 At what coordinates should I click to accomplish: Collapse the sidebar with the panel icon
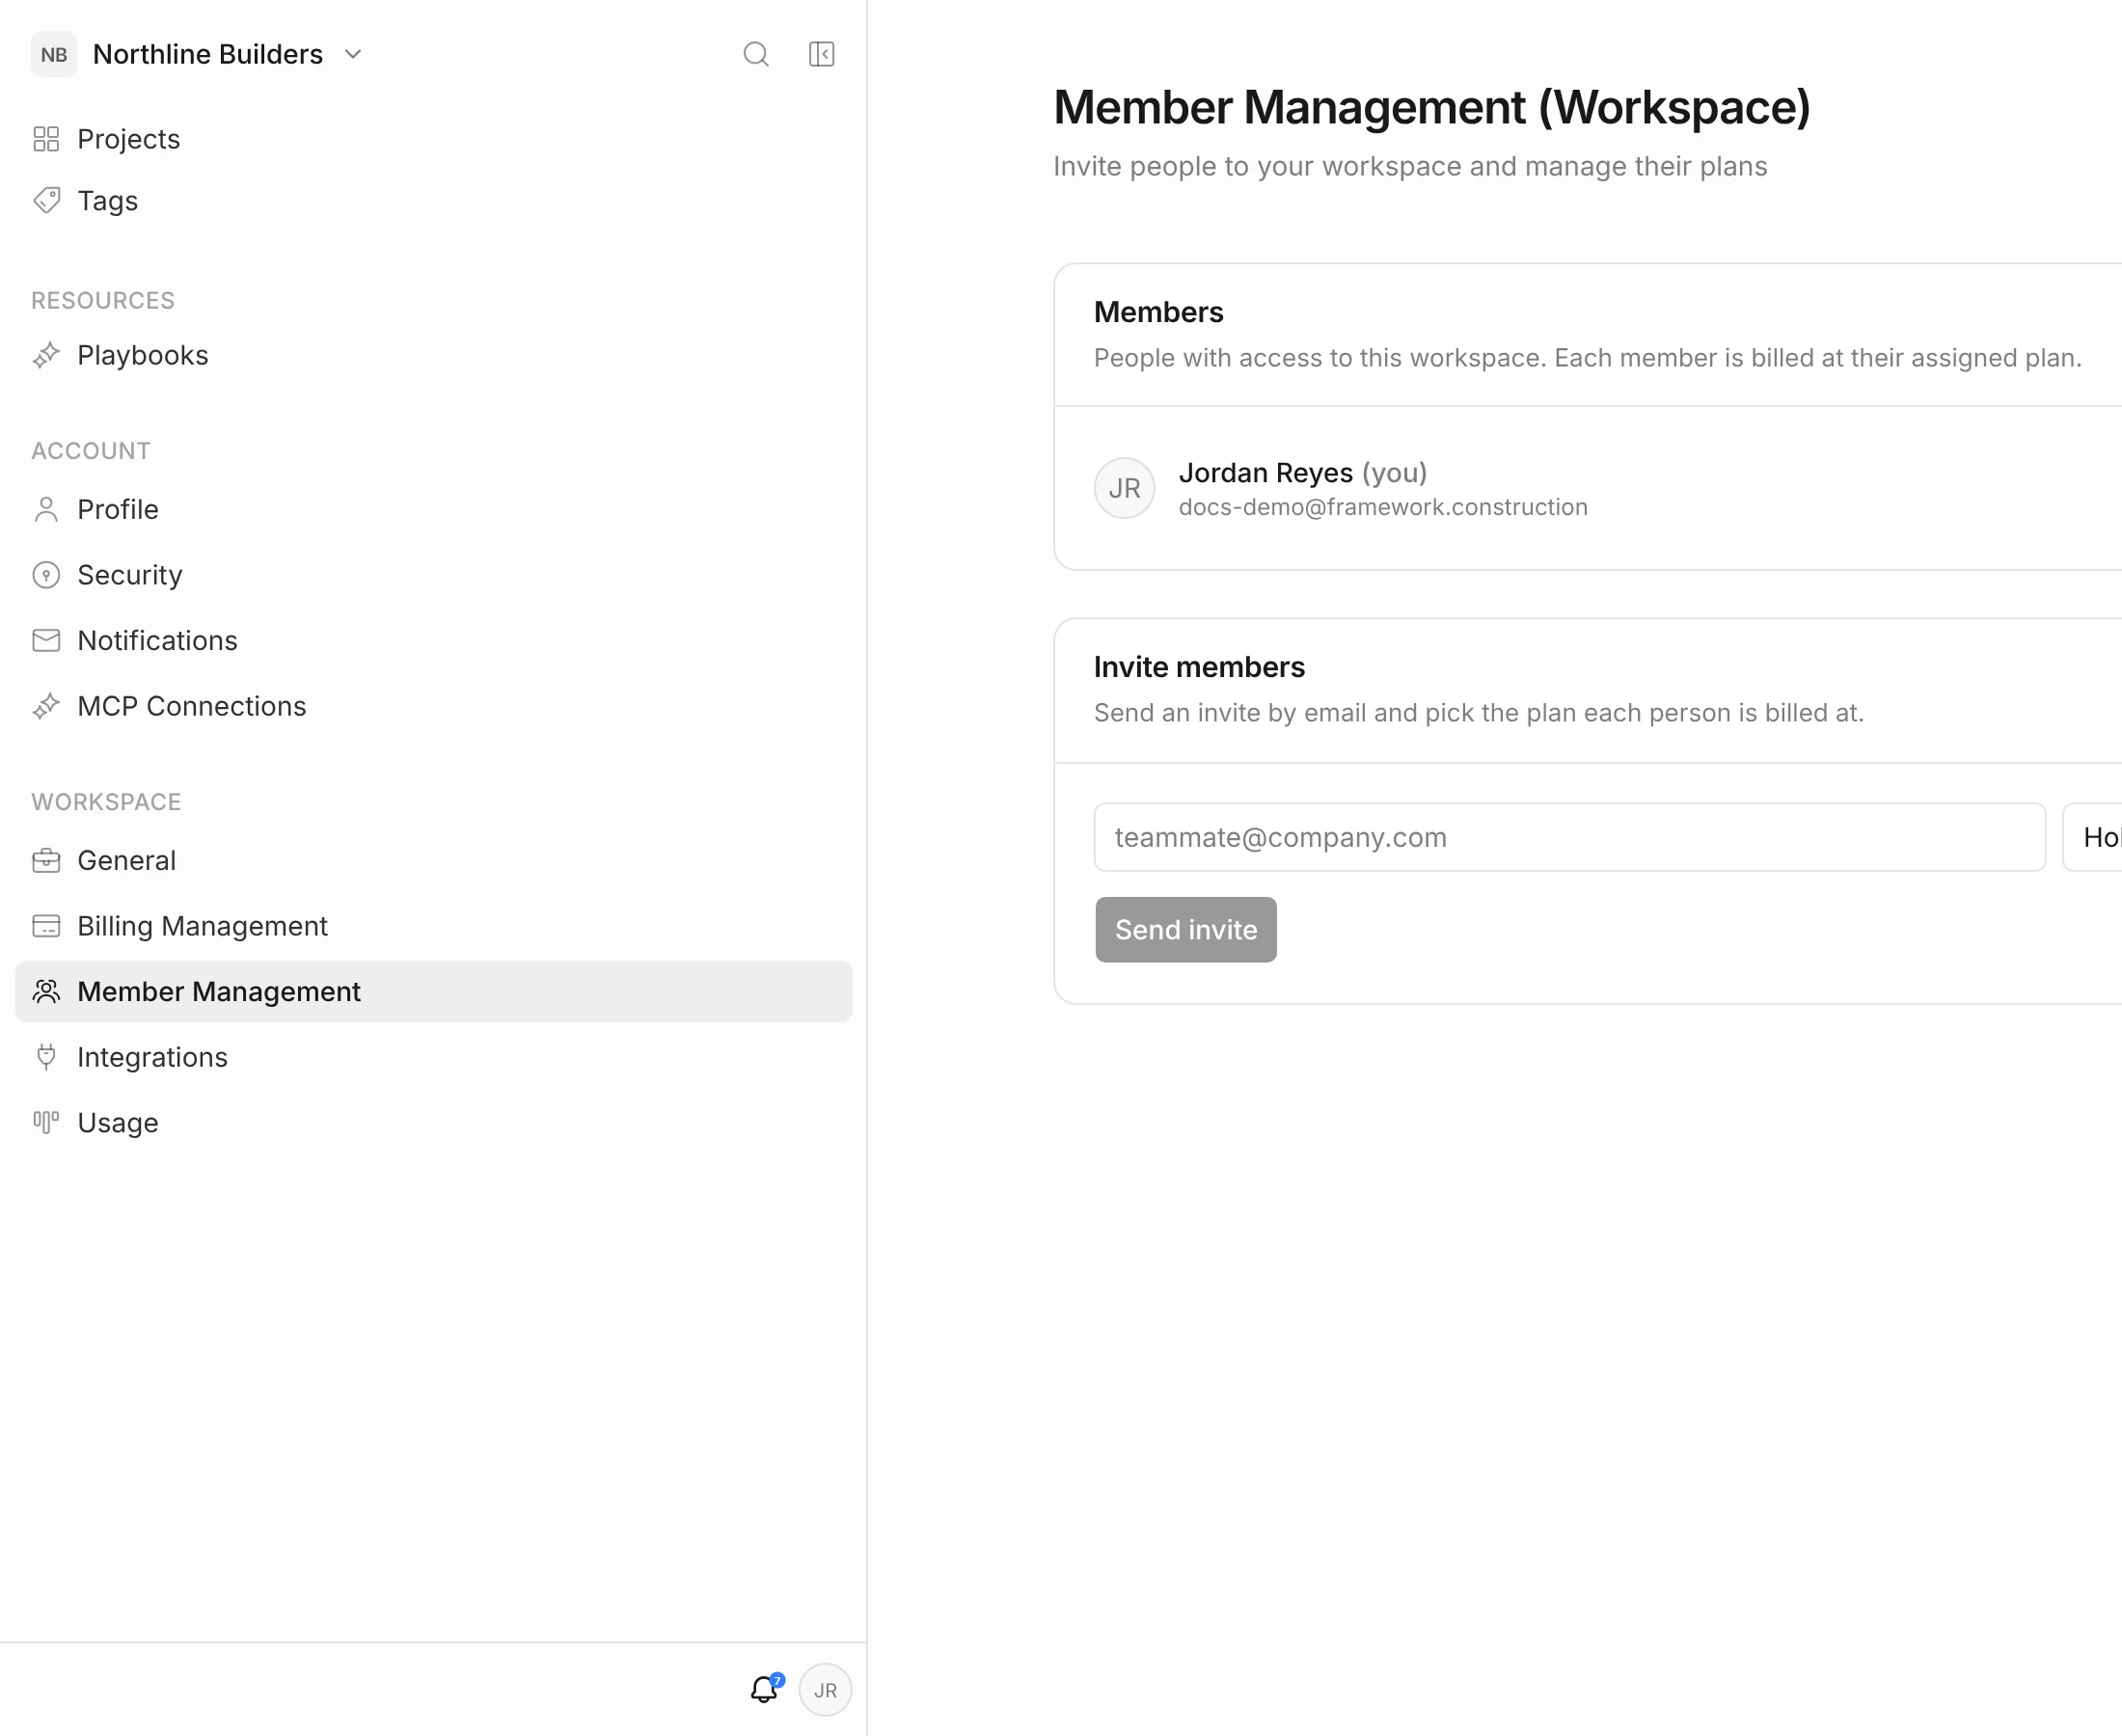(x=822, y=54)
